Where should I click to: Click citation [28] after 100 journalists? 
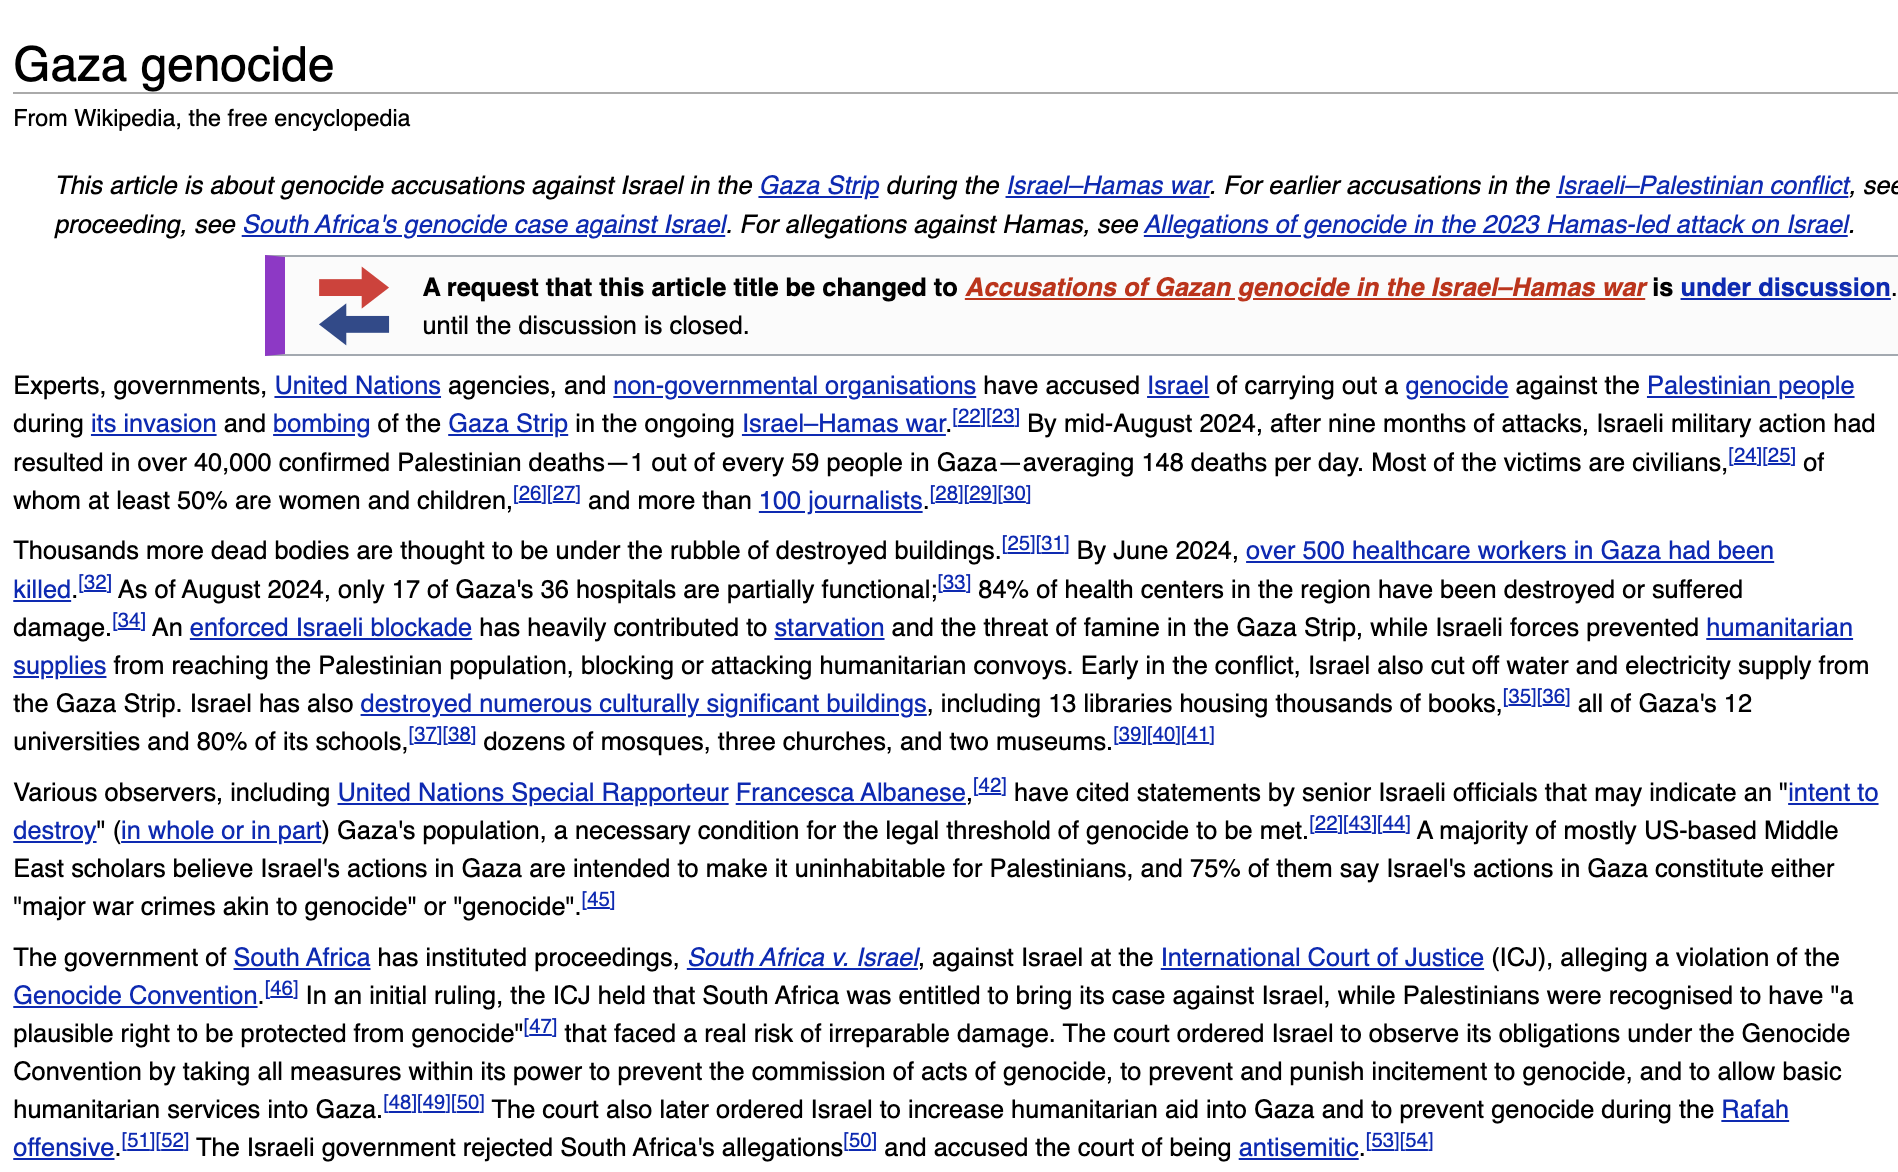click(946, 494)
